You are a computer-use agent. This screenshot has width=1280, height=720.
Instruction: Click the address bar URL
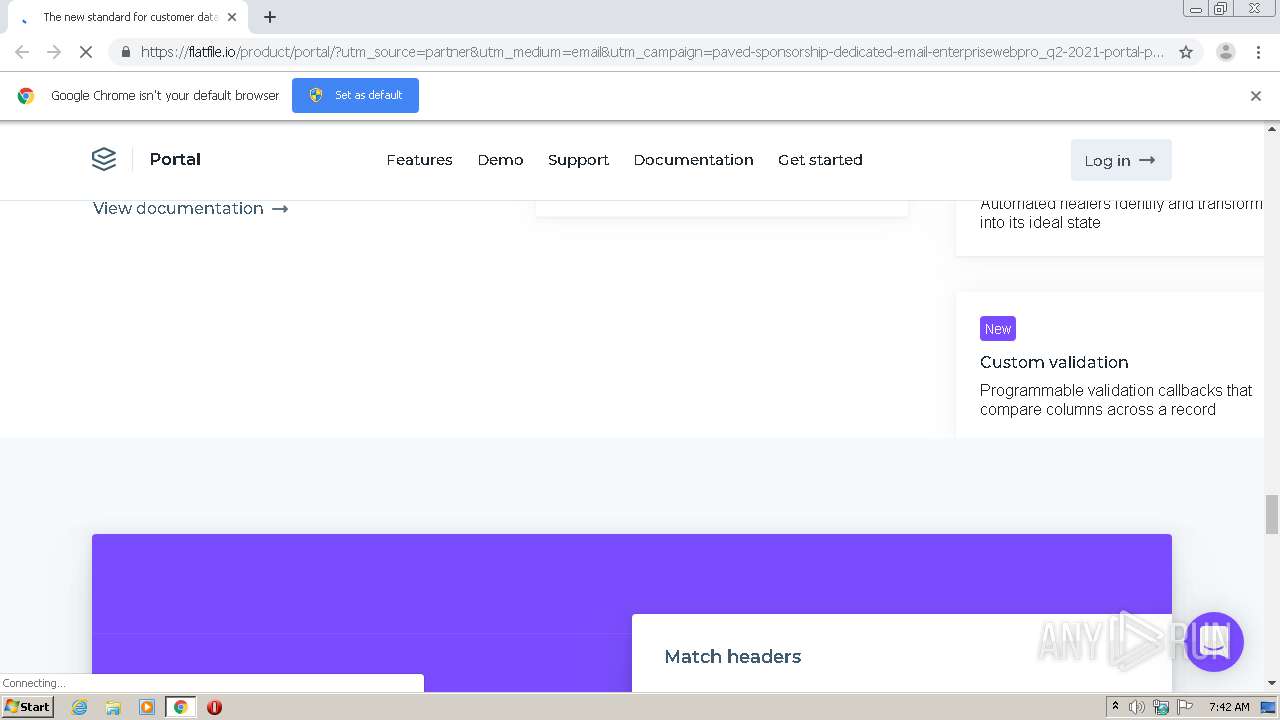coord(652,52)
